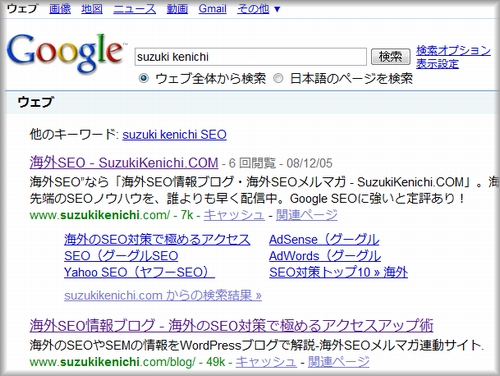Go to ニュース (News)

click(x=135, y=9)
